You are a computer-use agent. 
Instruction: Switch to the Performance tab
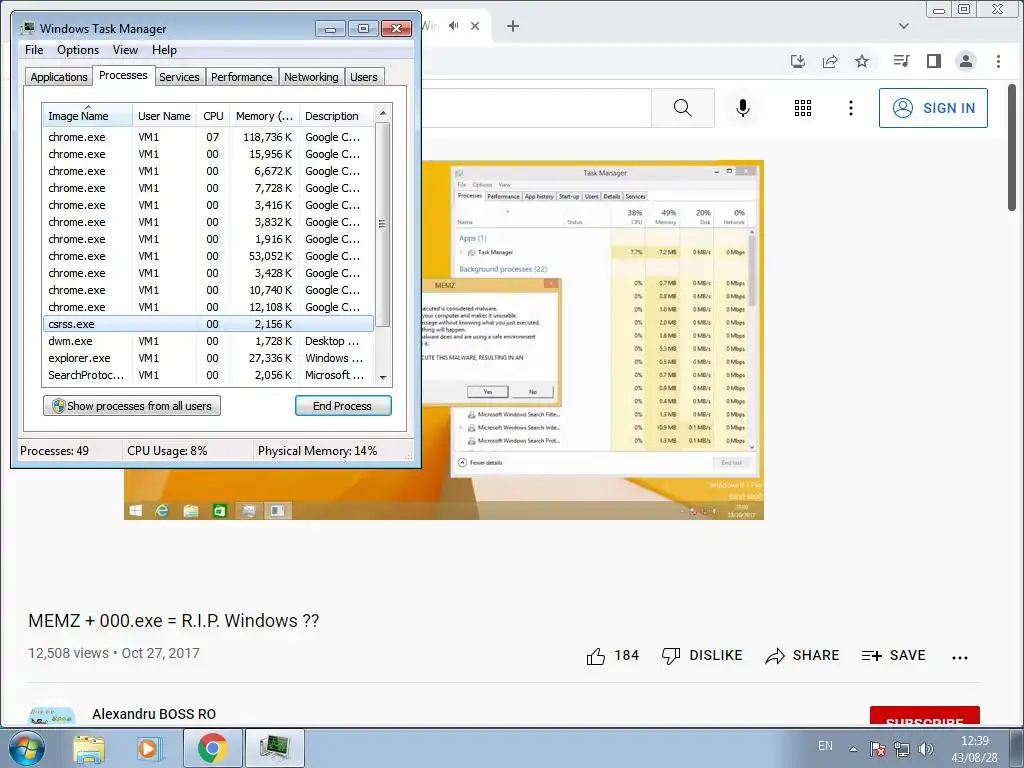(x=242, y=77)
